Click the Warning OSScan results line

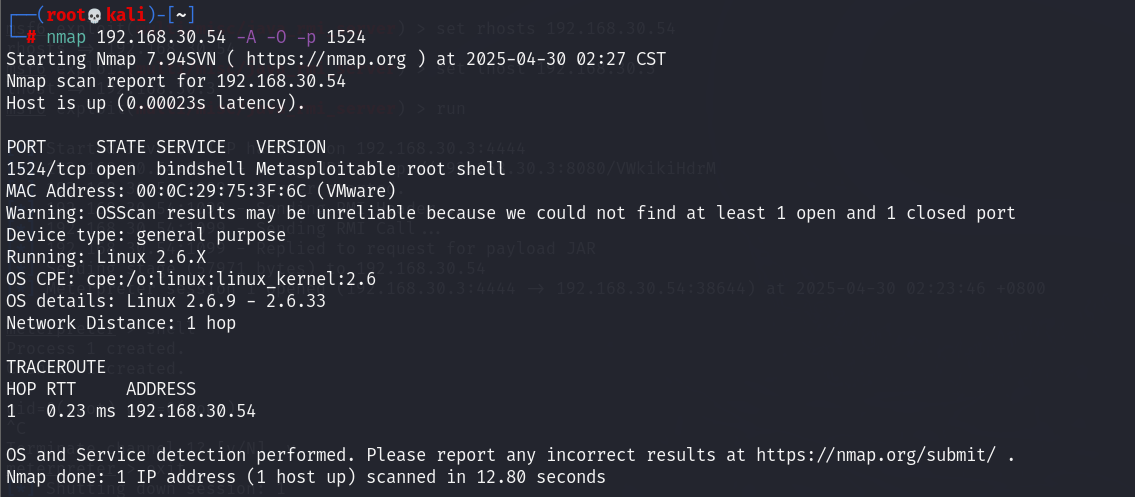coord(511,213)
